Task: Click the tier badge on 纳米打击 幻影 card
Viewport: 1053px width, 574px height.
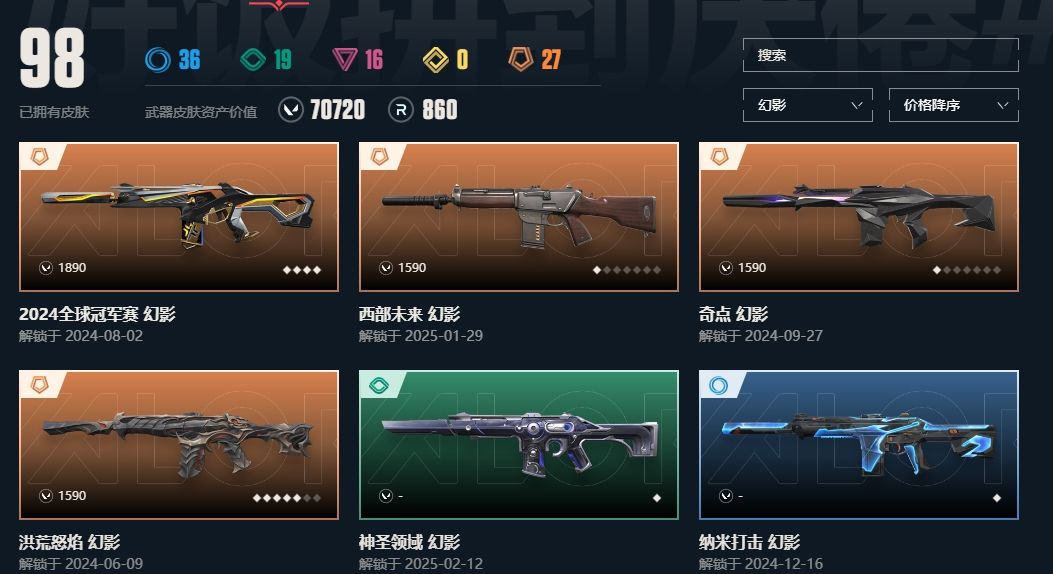Action: tap(719, 385)
